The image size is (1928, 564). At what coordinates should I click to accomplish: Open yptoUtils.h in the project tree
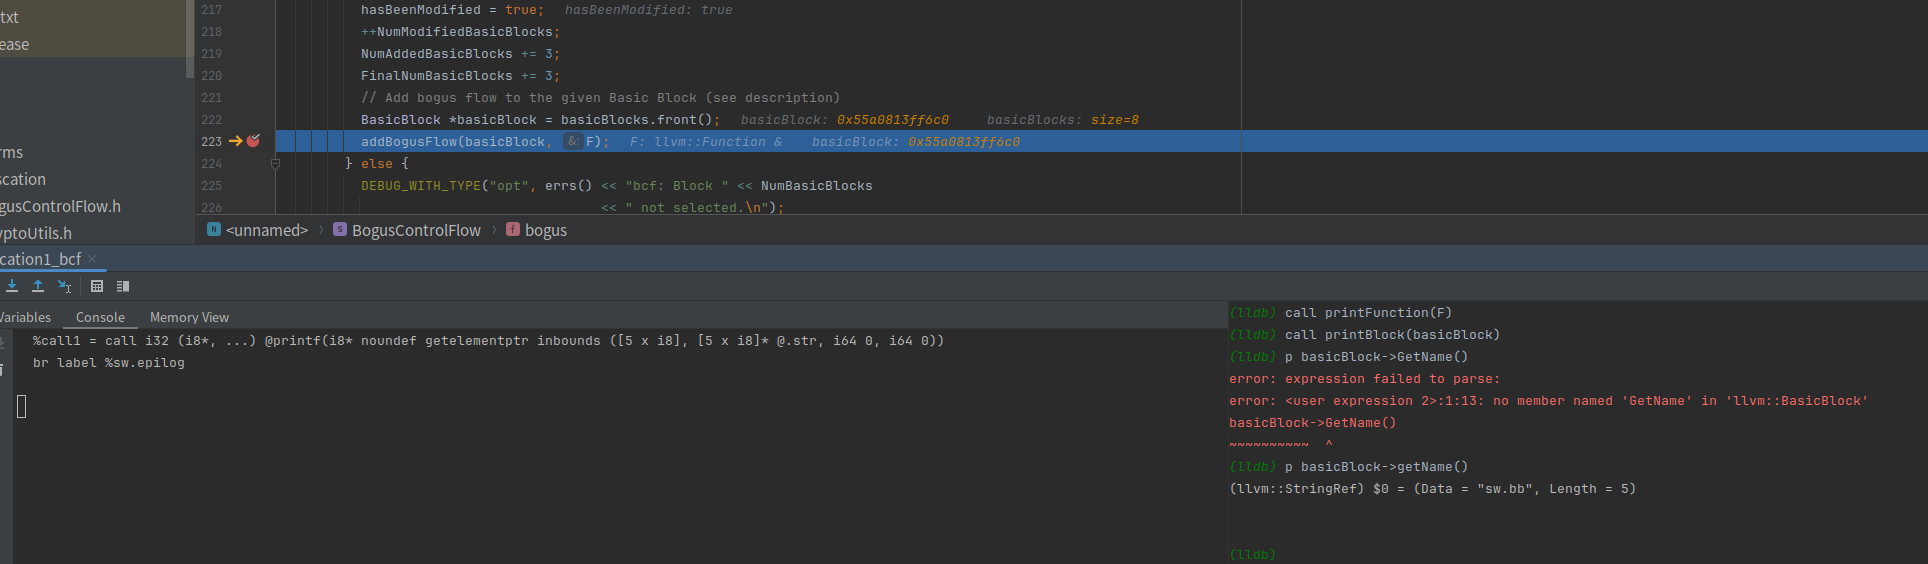pyautogui.click(x=36, y=233)
